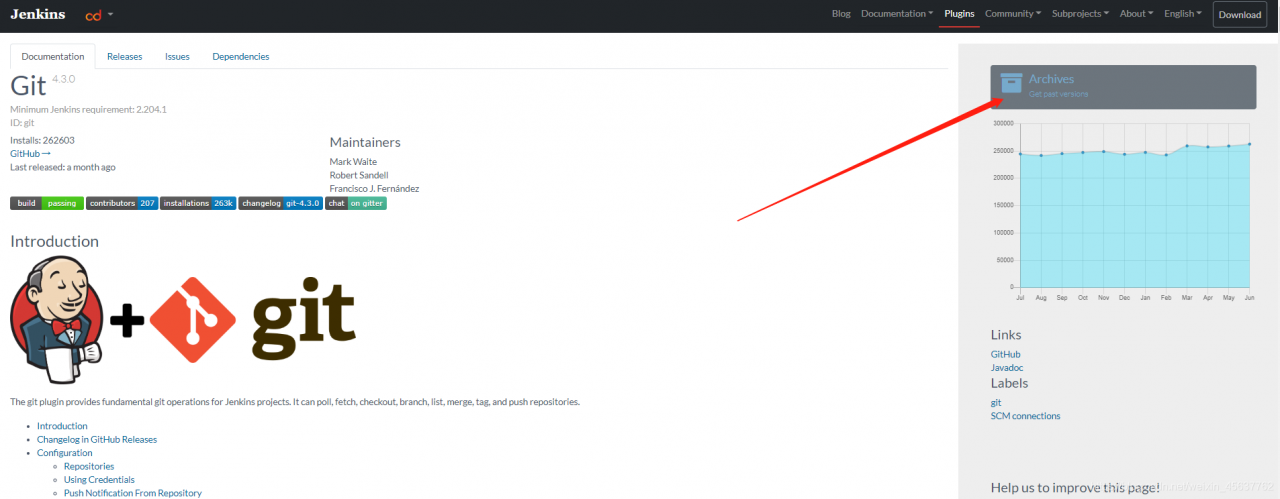Click the Installs: 262603 text
This screenshot has height=499, width=1280.
coord(42,141)
